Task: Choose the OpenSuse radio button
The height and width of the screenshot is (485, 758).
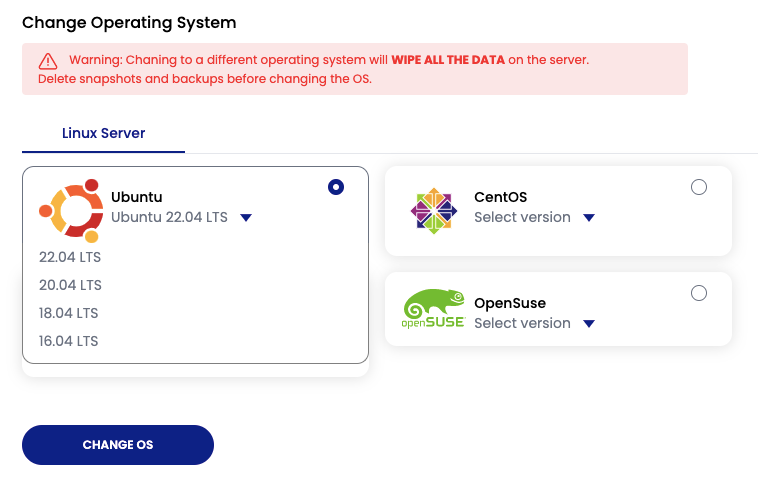Action: point(699,293)
